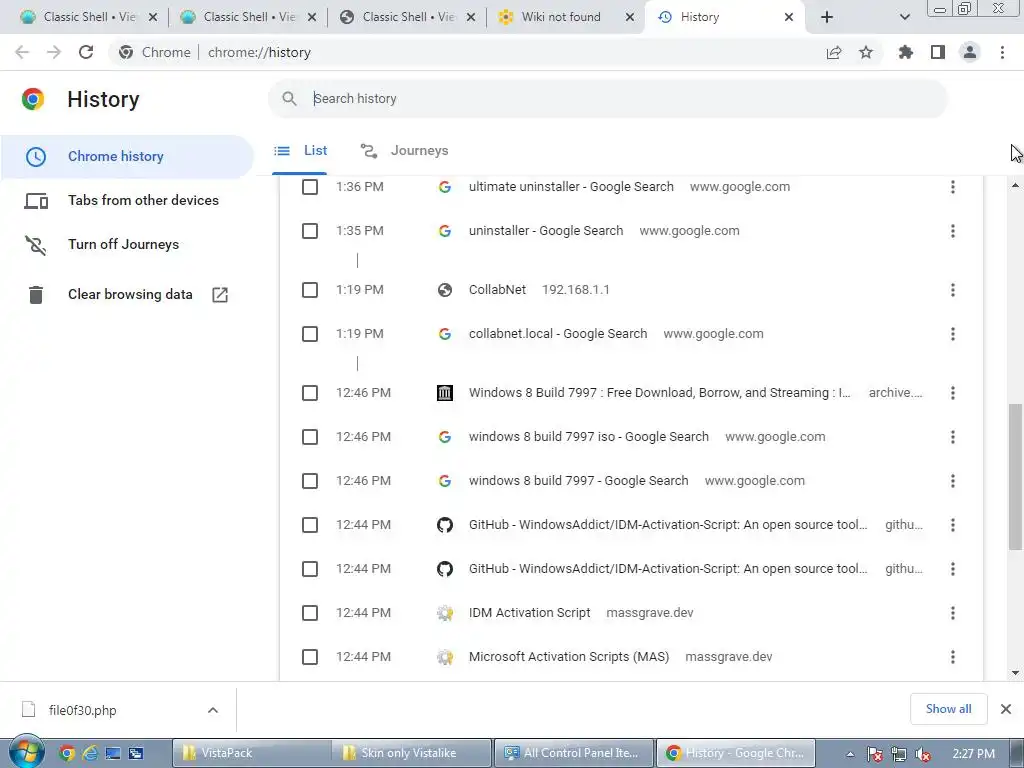Open the Windows 8 Build 7997 archive link
Viewport: 1024px width, 768px height.
(660, 393)
